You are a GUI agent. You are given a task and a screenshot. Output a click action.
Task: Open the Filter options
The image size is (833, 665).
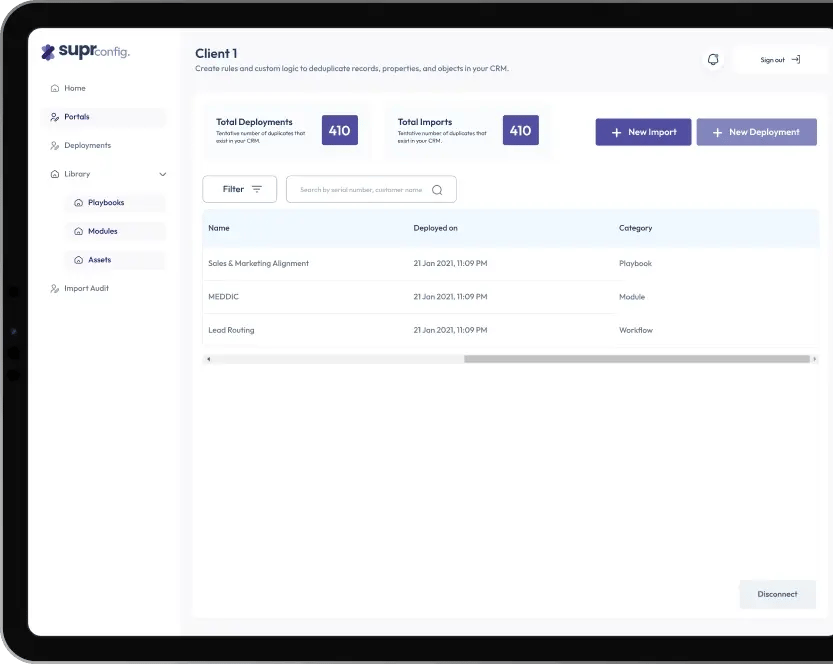240,189
